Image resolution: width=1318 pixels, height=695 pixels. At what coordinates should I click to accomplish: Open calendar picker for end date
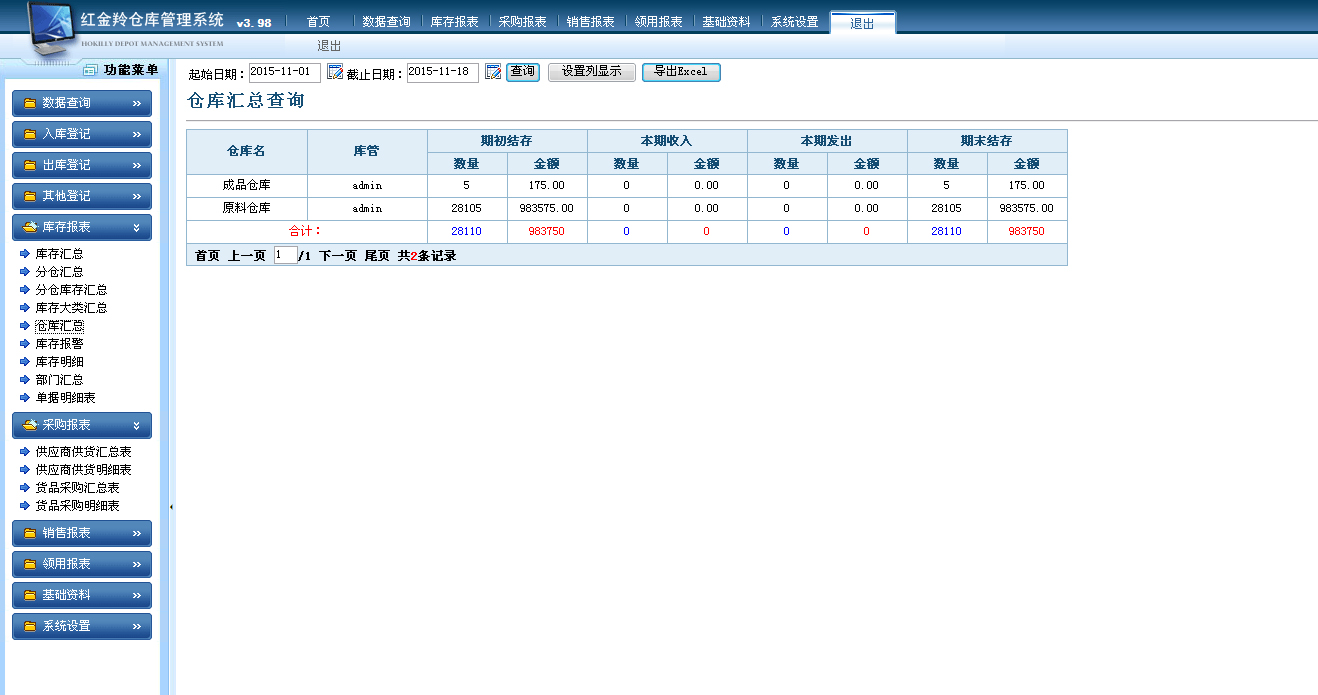click(x=493, y=72)
